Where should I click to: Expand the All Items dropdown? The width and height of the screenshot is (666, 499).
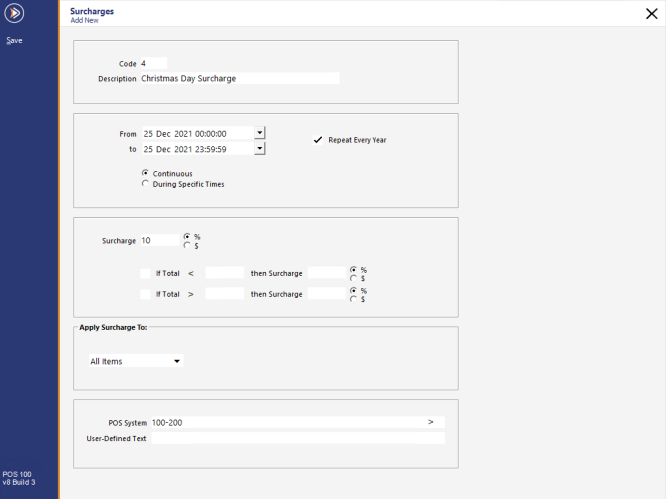coord(177,361)
